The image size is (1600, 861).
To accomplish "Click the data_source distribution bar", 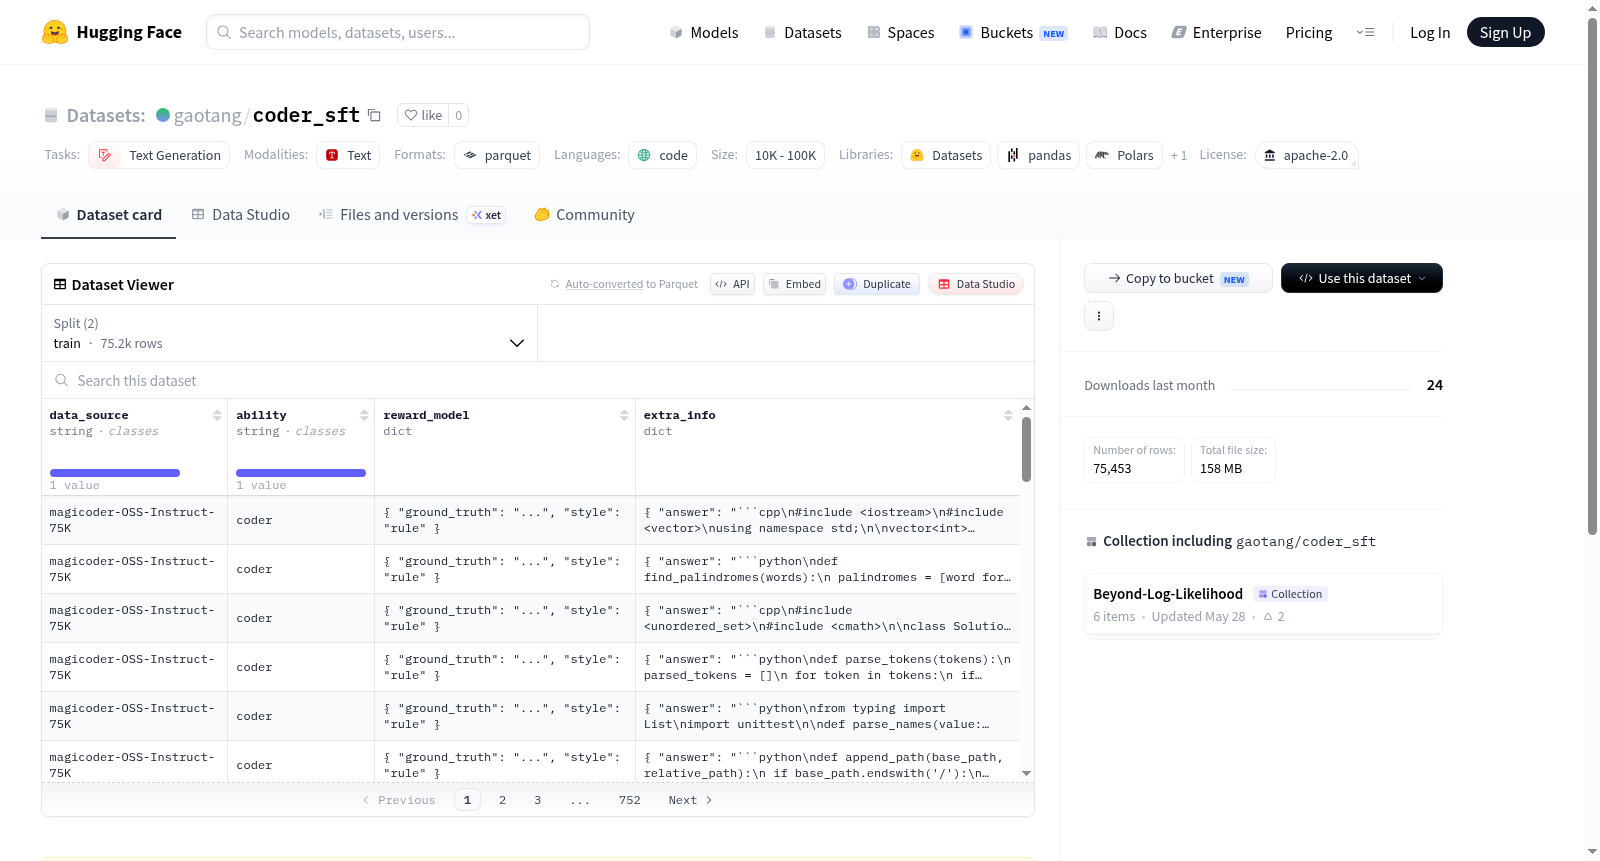I will pyautogui.click(x=115, y=473).
